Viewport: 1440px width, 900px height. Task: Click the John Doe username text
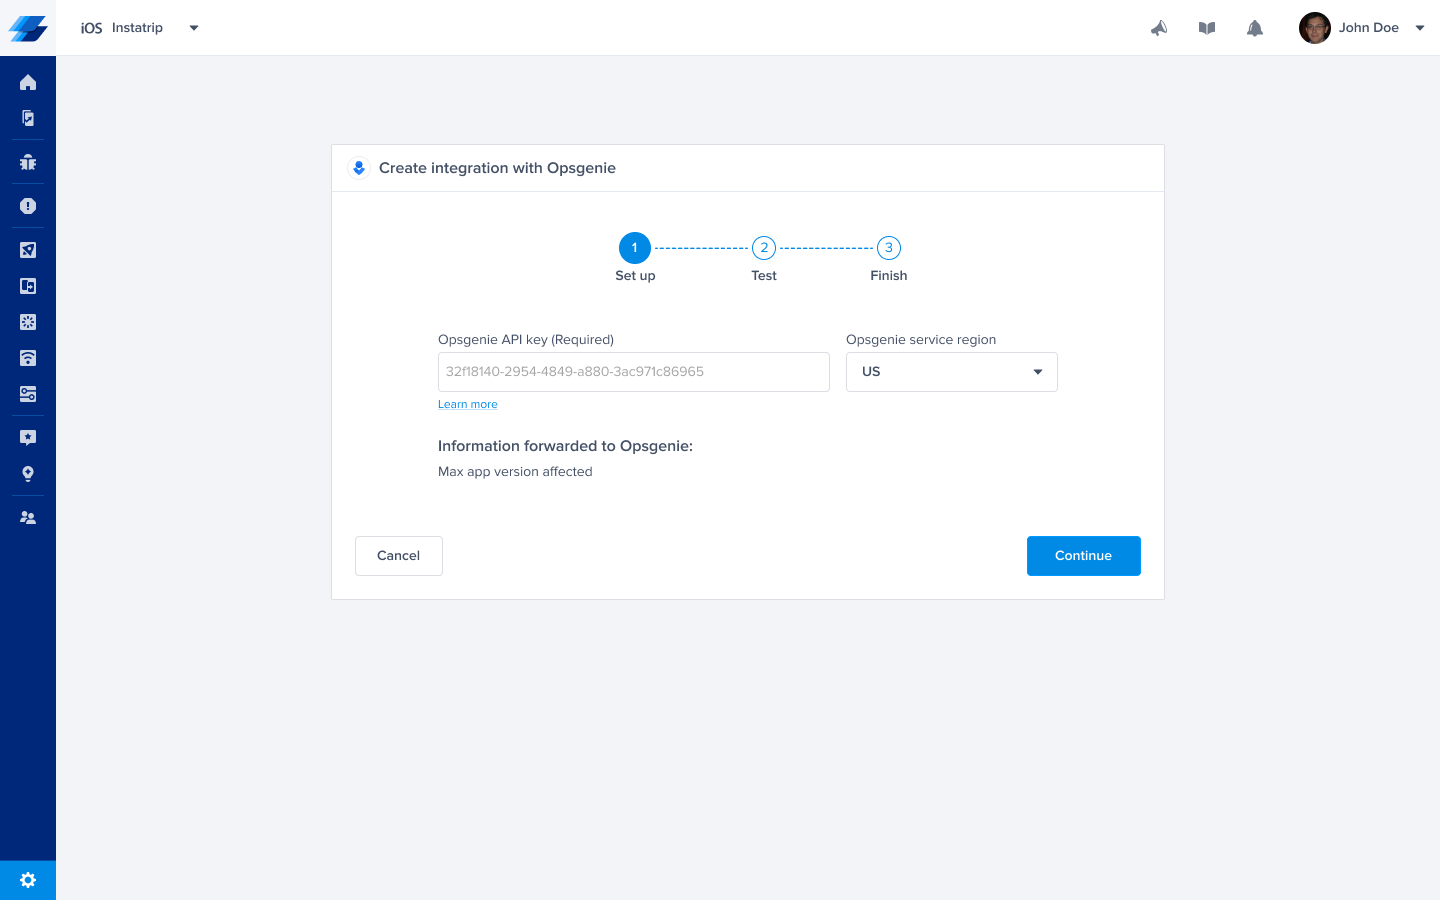point(1369,28)
